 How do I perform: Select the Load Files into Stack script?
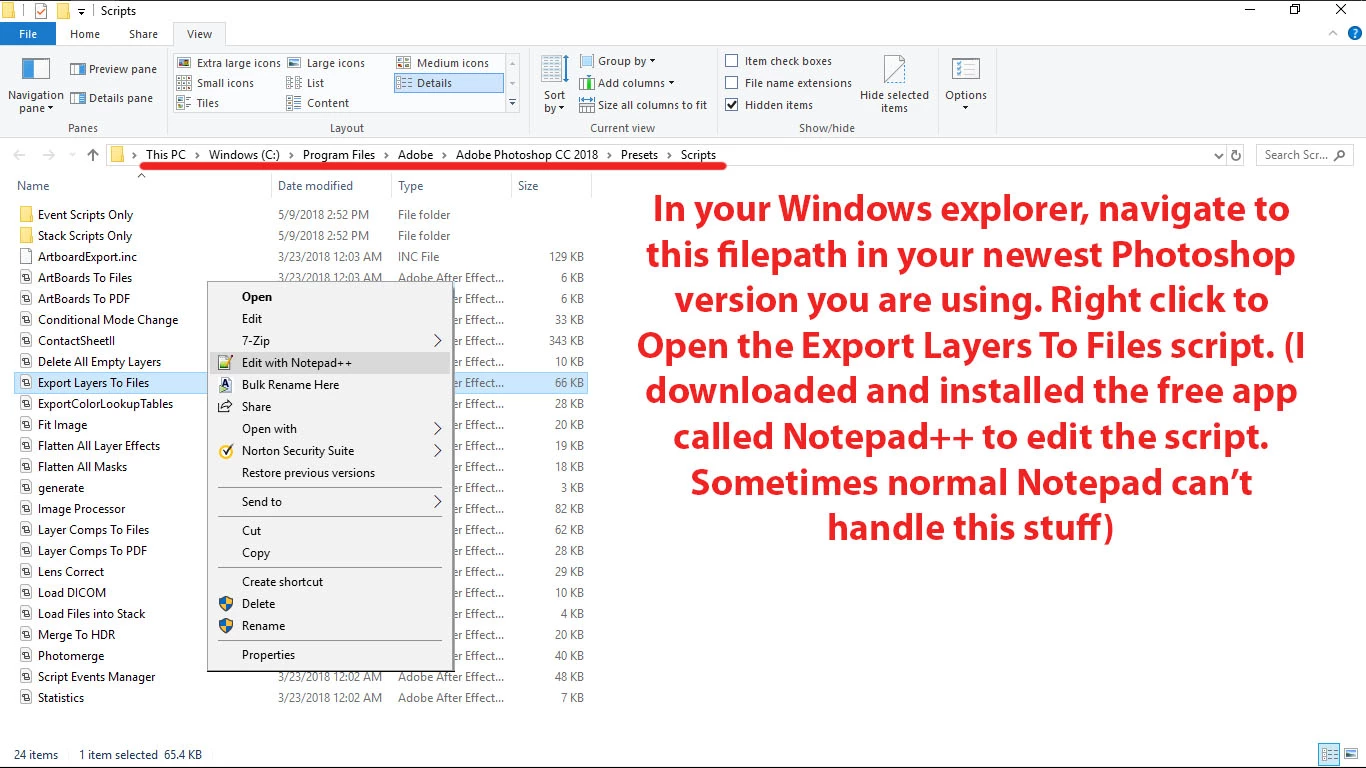[91, 614]
